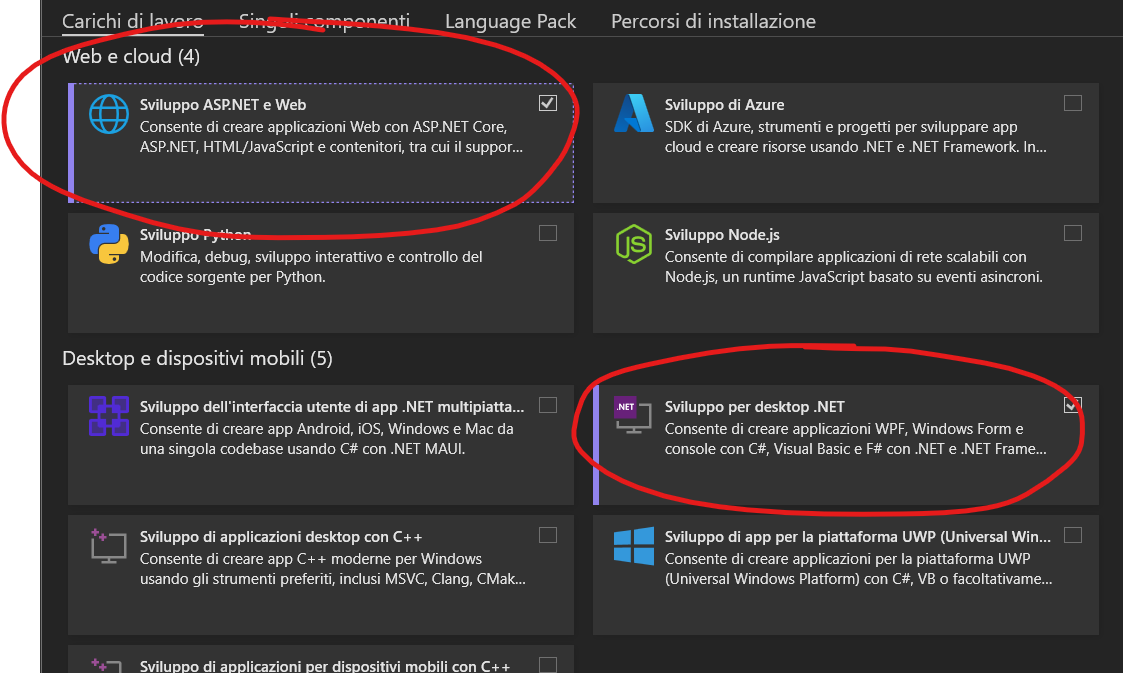Click the C++ desktop development icon
This screenshot has width=1123, height=673.
(109, 547)
